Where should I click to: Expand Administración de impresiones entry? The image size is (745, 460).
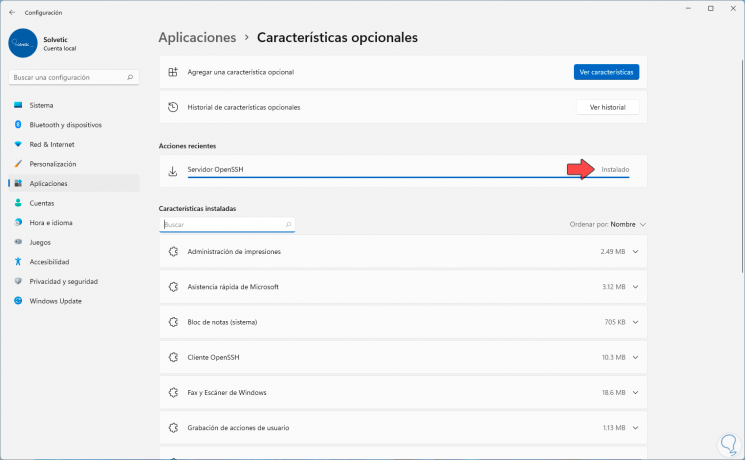tap(635, 251)
